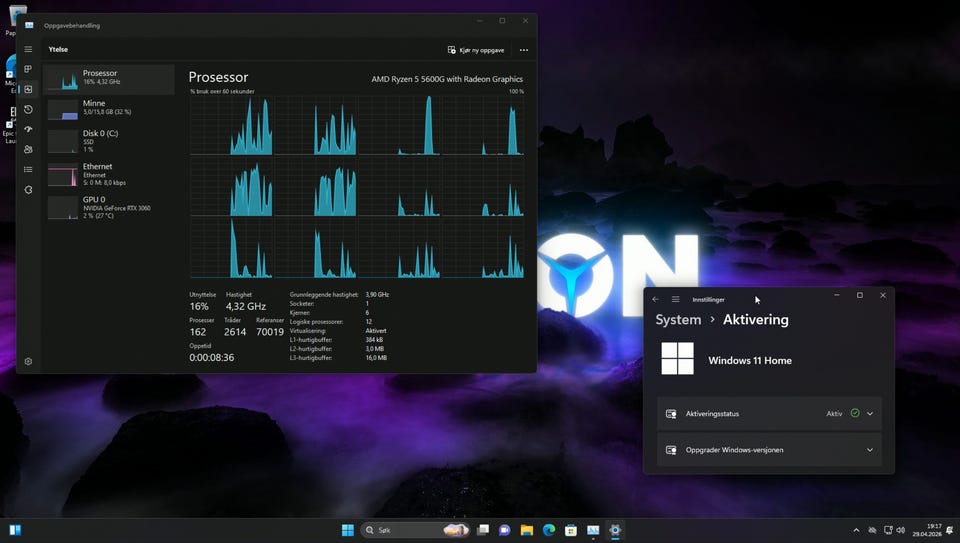Click the Prosesser value 162
The width and height of the screenshot is (960, 543).
pyautogui.click(x=198, y=332)
